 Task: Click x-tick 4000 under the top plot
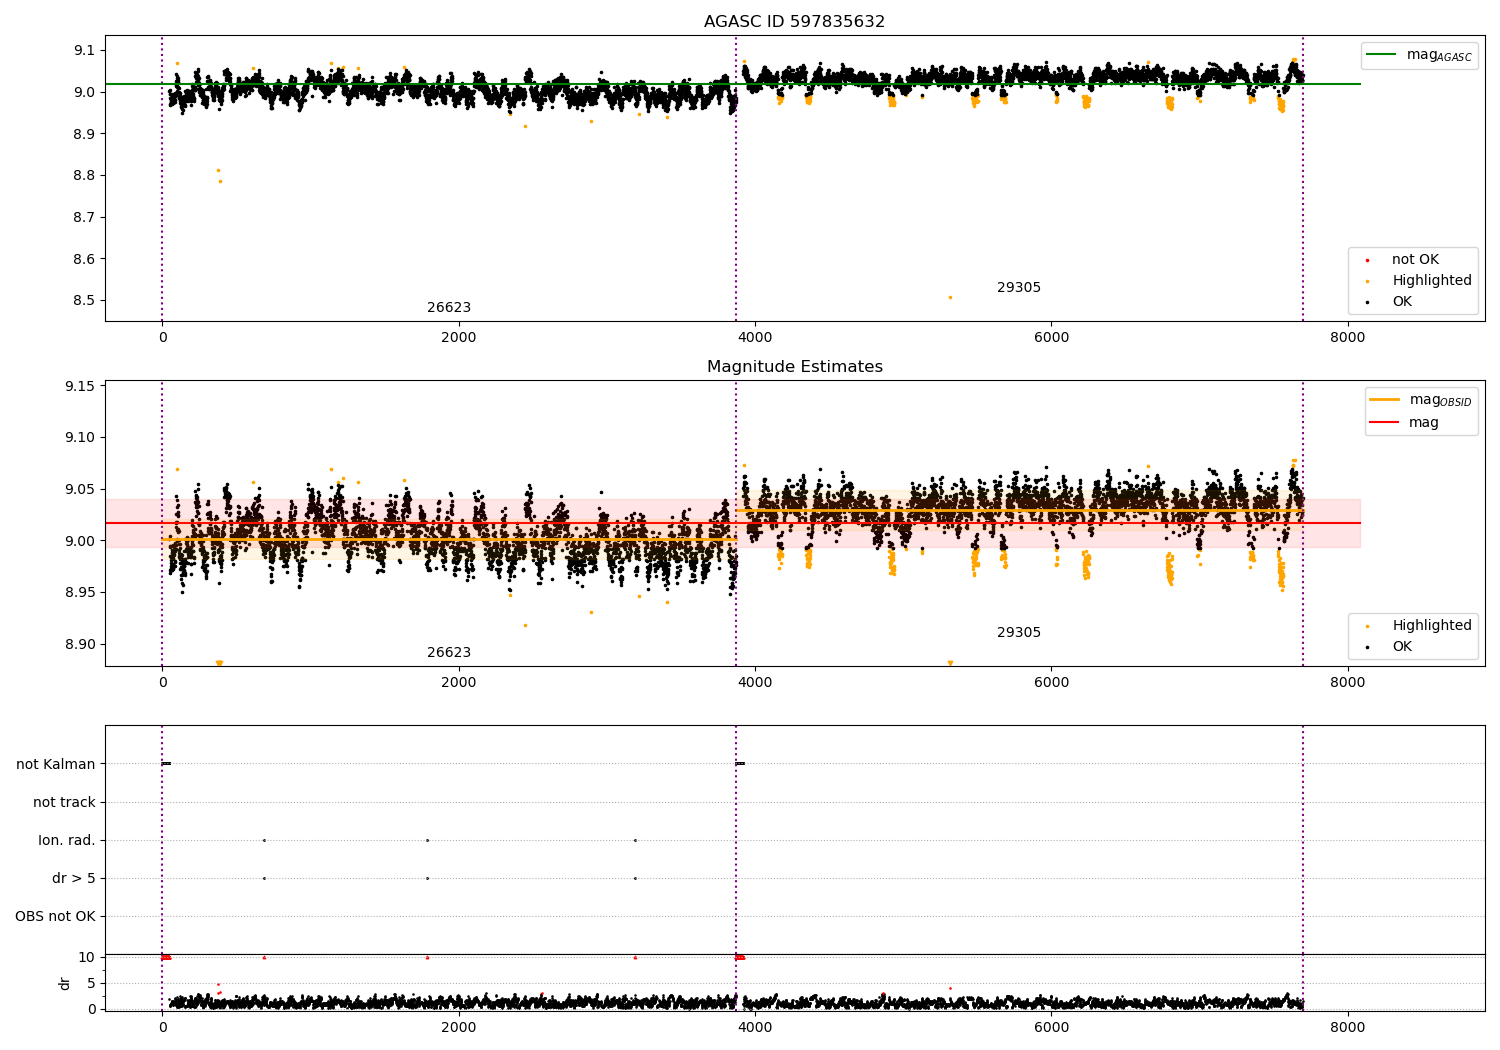[755, 337]
